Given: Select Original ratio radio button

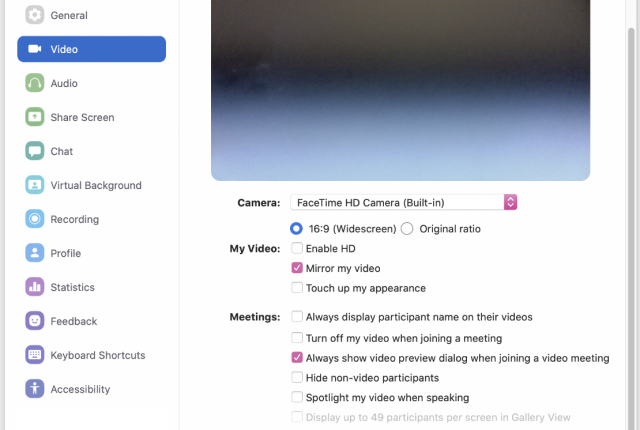Looking at the screenshot, I should (407, 228).
